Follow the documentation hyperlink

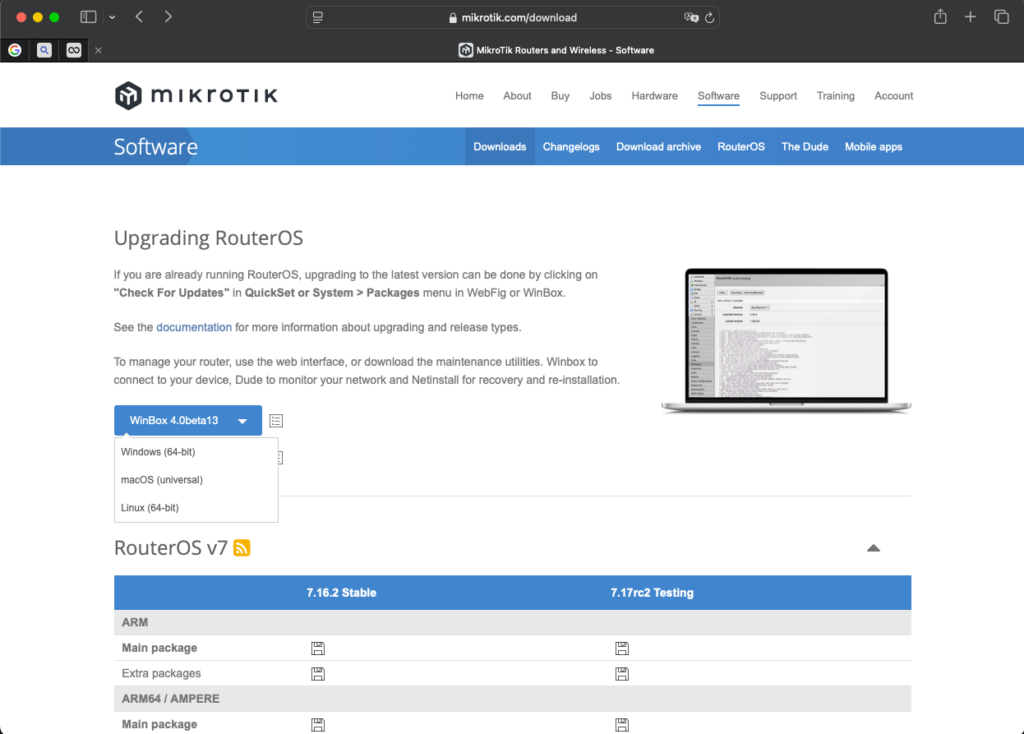point(194,327)
